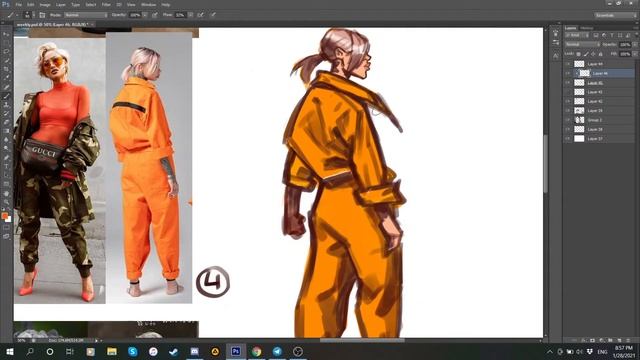Lock transparent pixels on layer
This screenshot has height=360, width=640.
click(579, 54)
